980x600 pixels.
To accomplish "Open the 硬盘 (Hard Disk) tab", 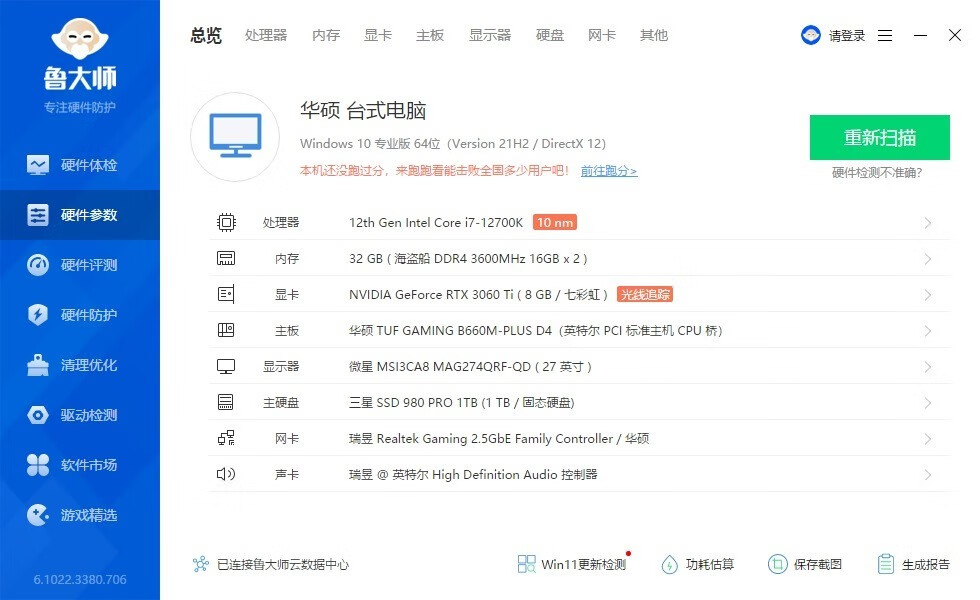I will (549, 35).
